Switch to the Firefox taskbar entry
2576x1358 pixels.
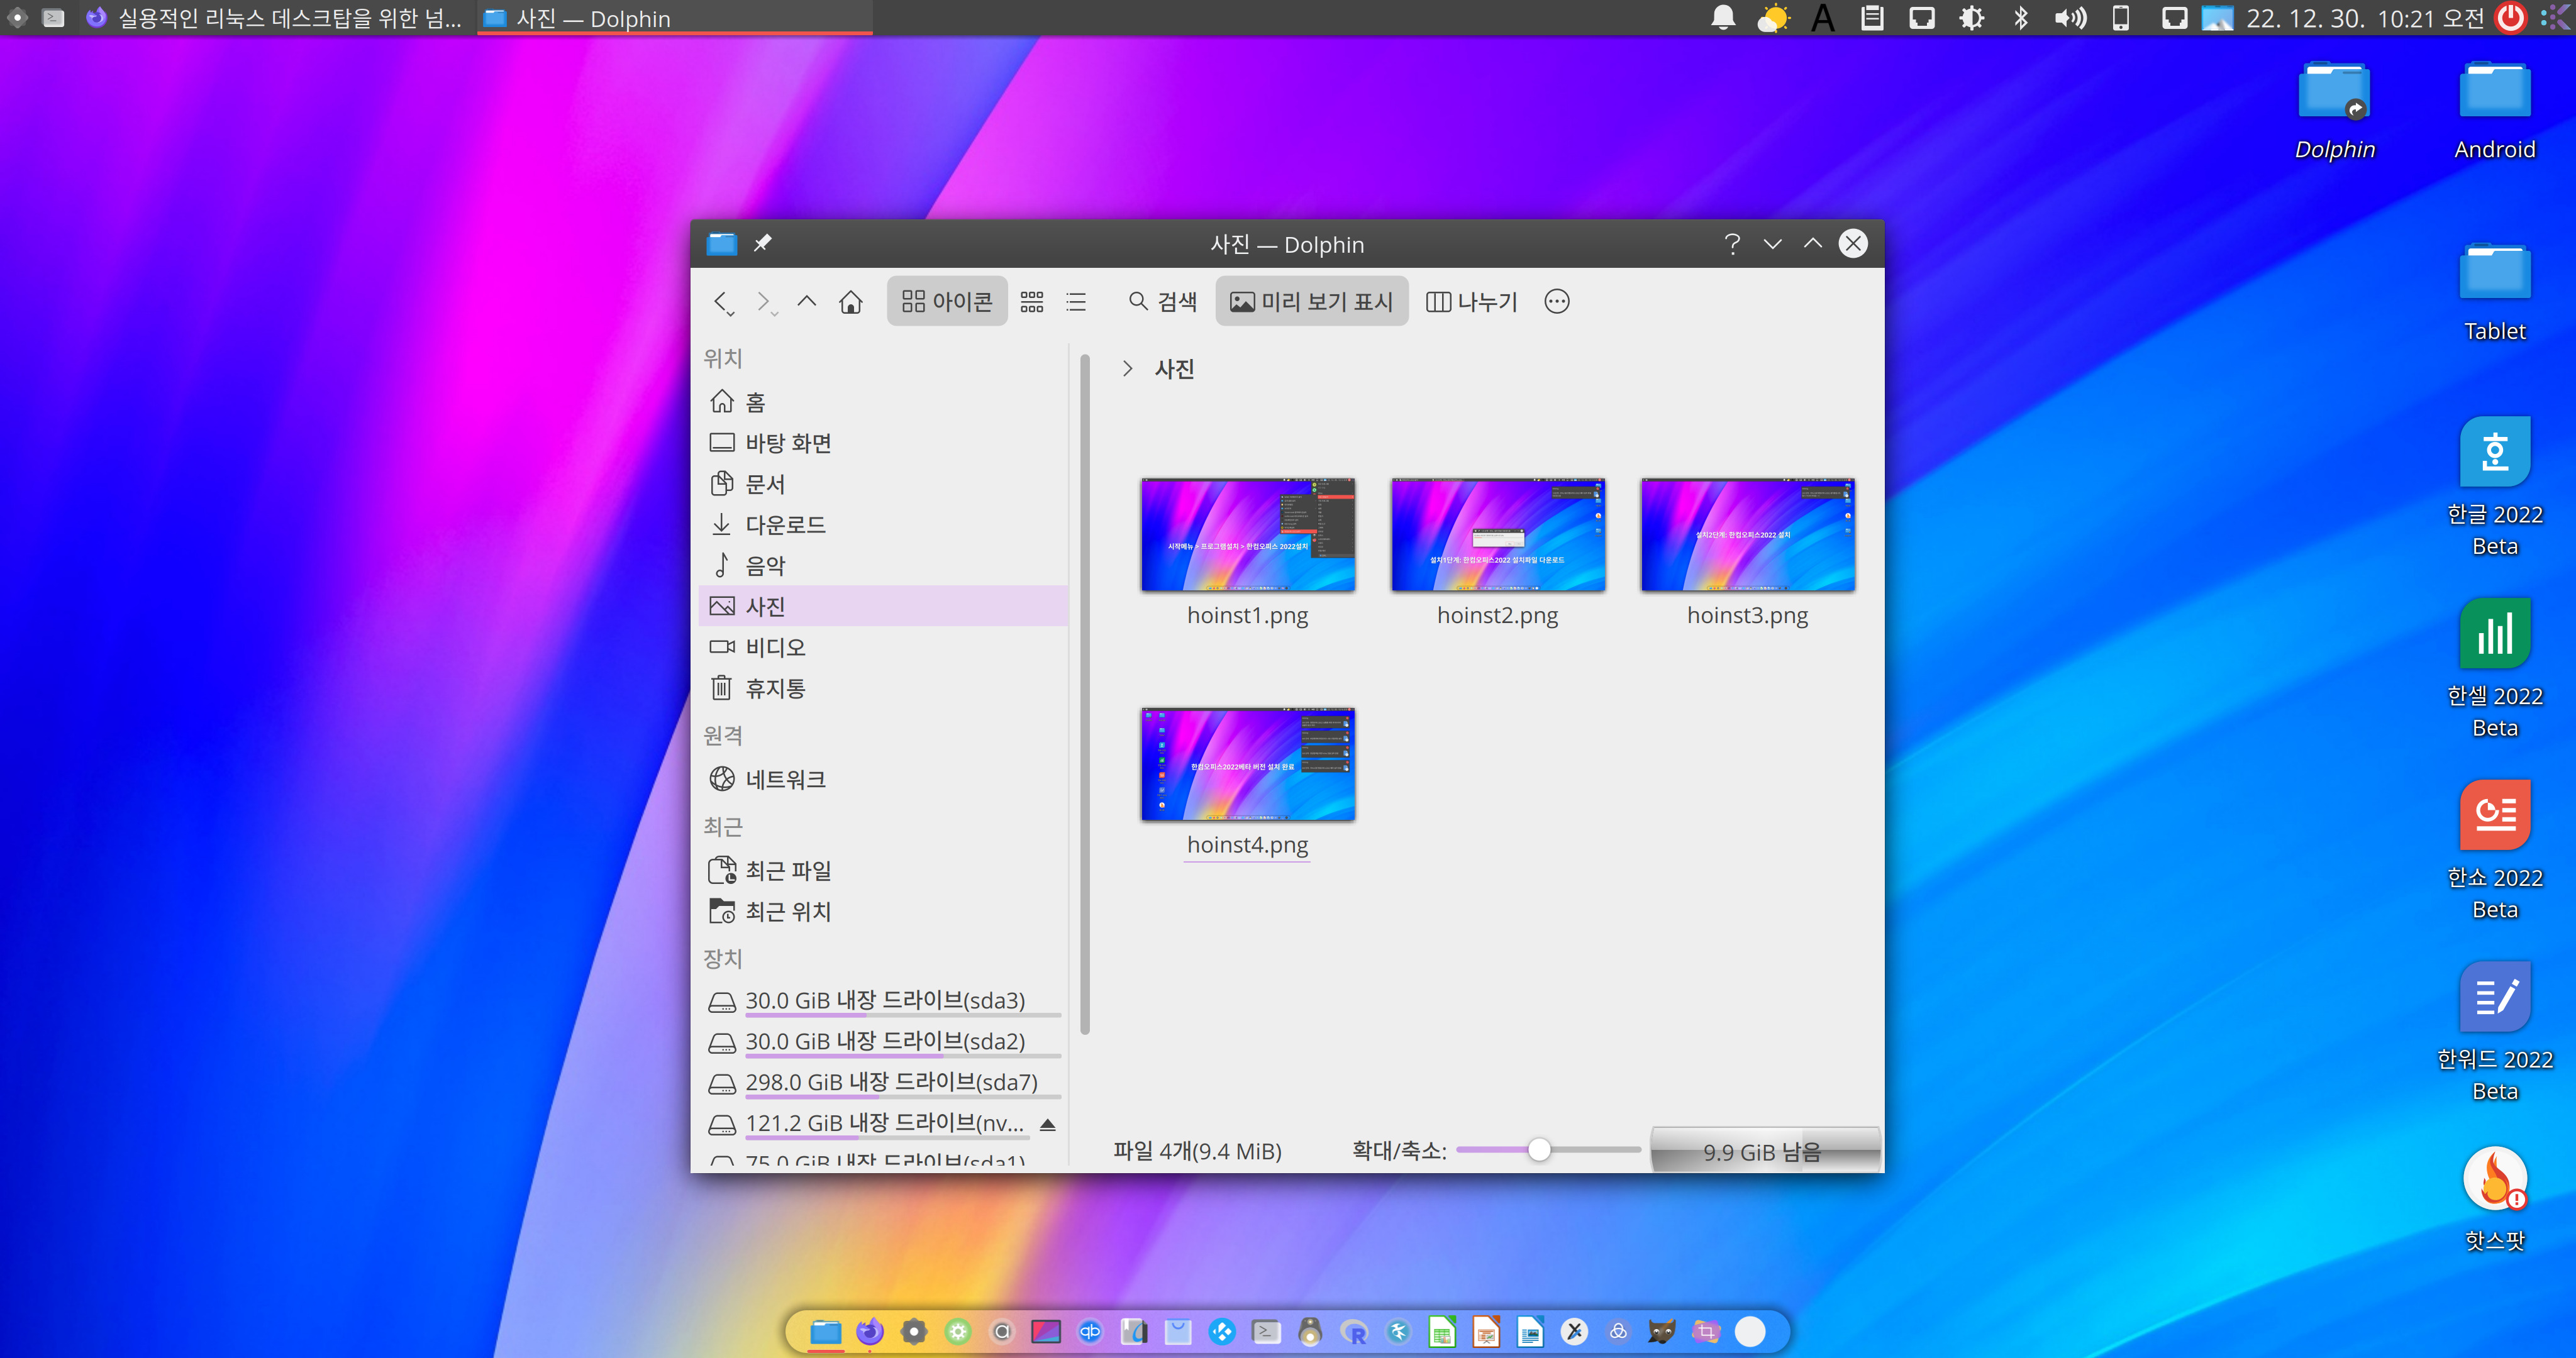pos(274,18)
